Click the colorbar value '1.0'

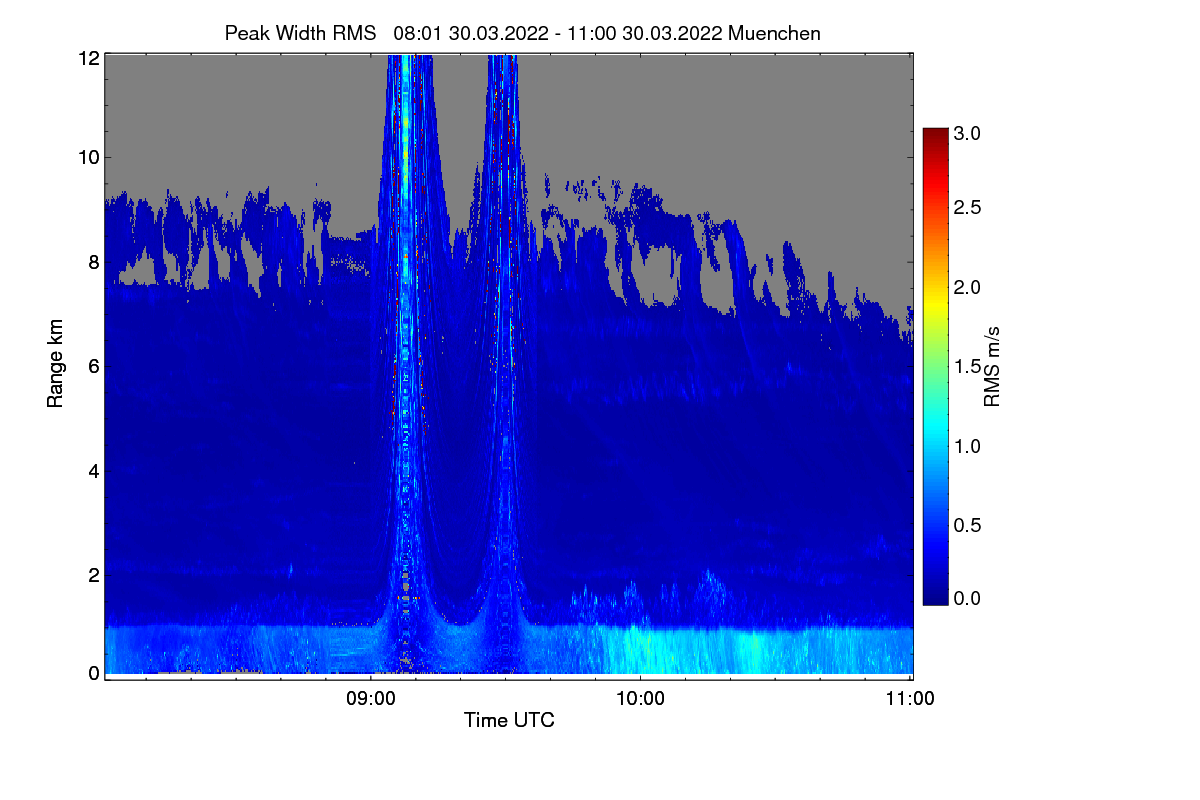(x=967, y=445)
